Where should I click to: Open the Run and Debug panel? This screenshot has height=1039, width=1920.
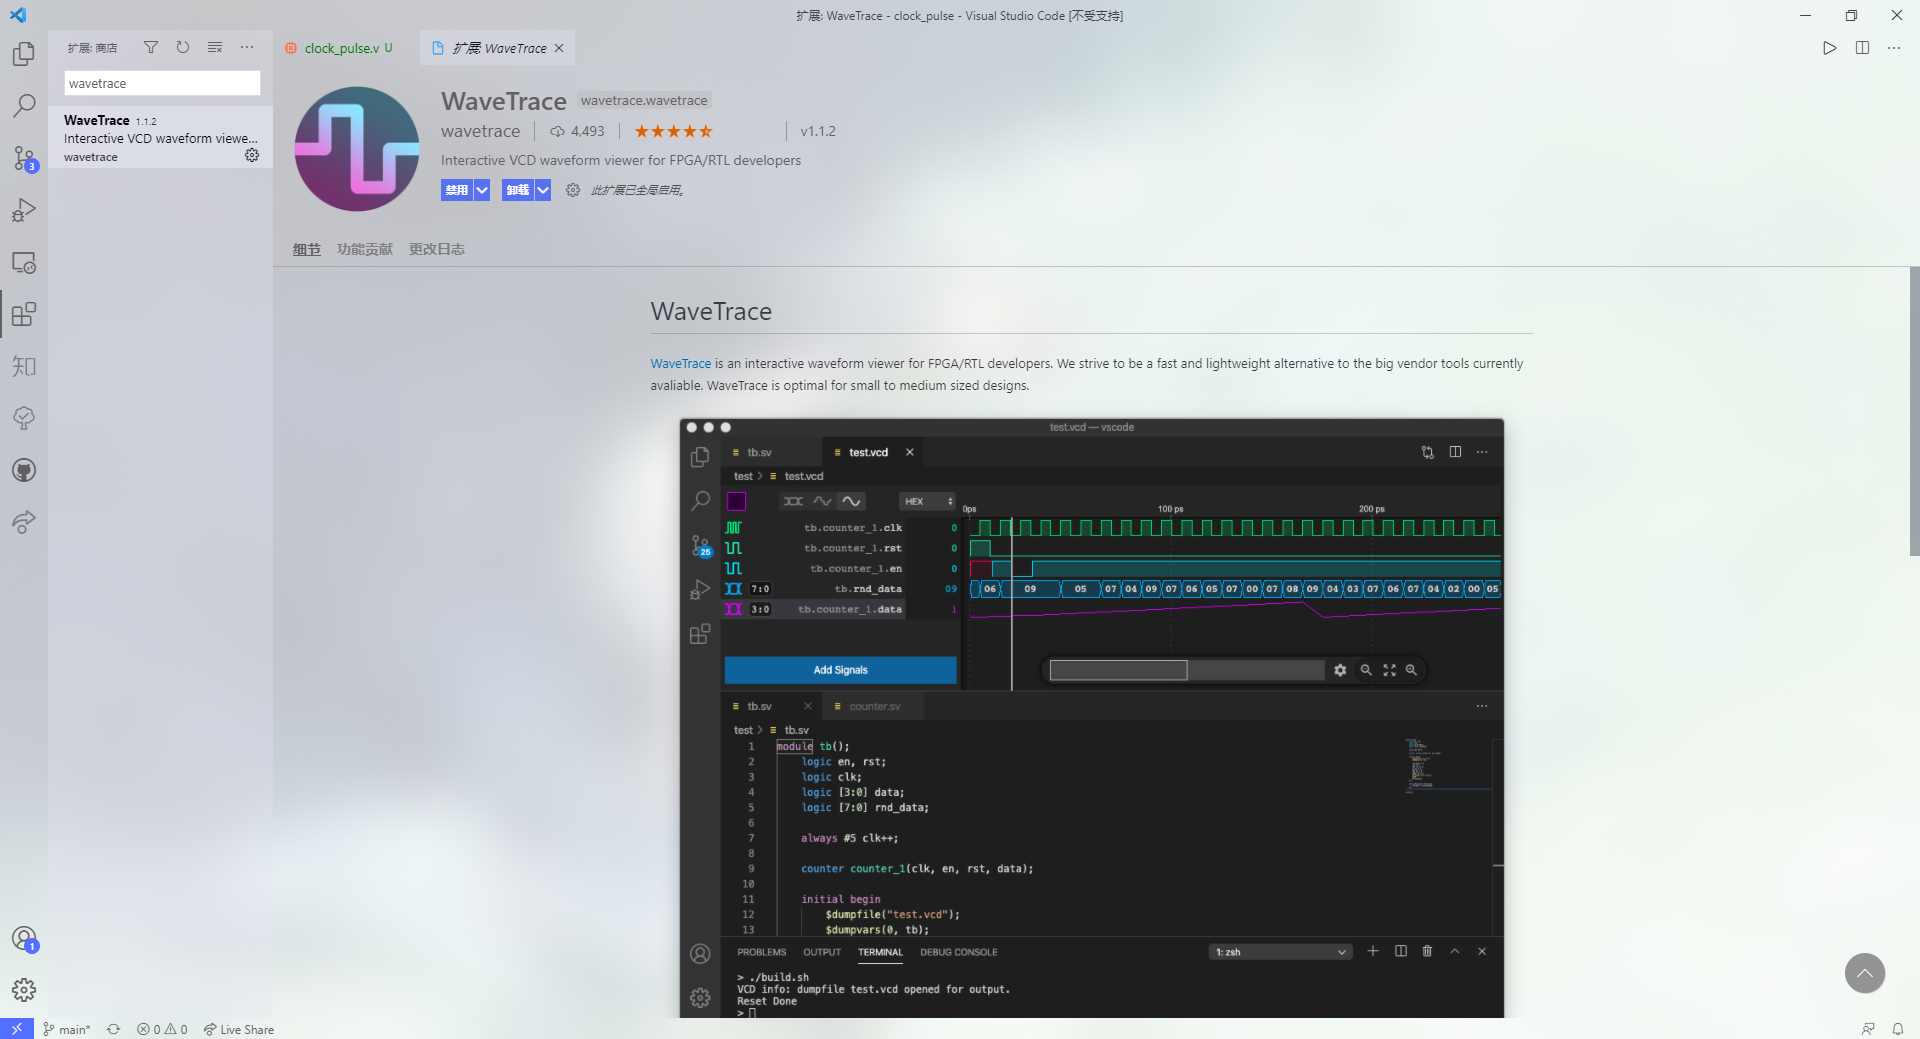pyautogui.click(x=24, y=209)
